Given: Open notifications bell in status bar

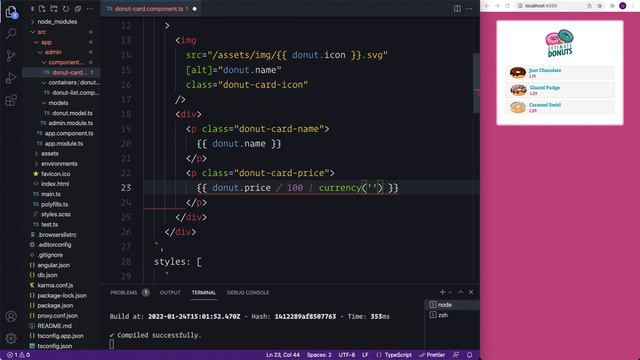Looking at the screenshot, I should click(470, 355).
